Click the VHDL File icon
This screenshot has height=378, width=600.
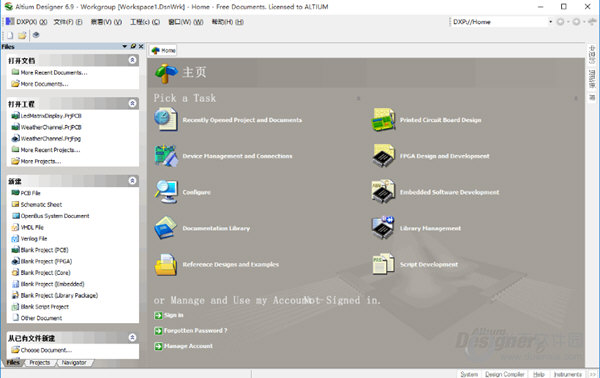coord(15,227)
